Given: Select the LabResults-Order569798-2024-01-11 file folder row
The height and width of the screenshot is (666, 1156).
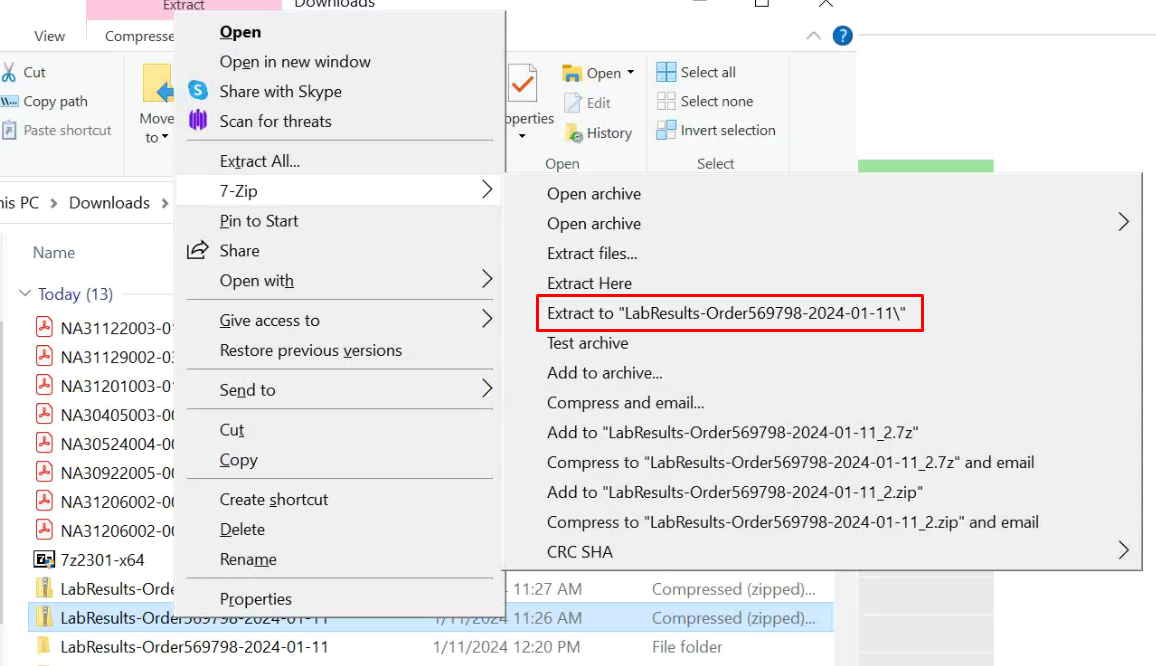Looking at the screenshot, I should coord(194,647).
